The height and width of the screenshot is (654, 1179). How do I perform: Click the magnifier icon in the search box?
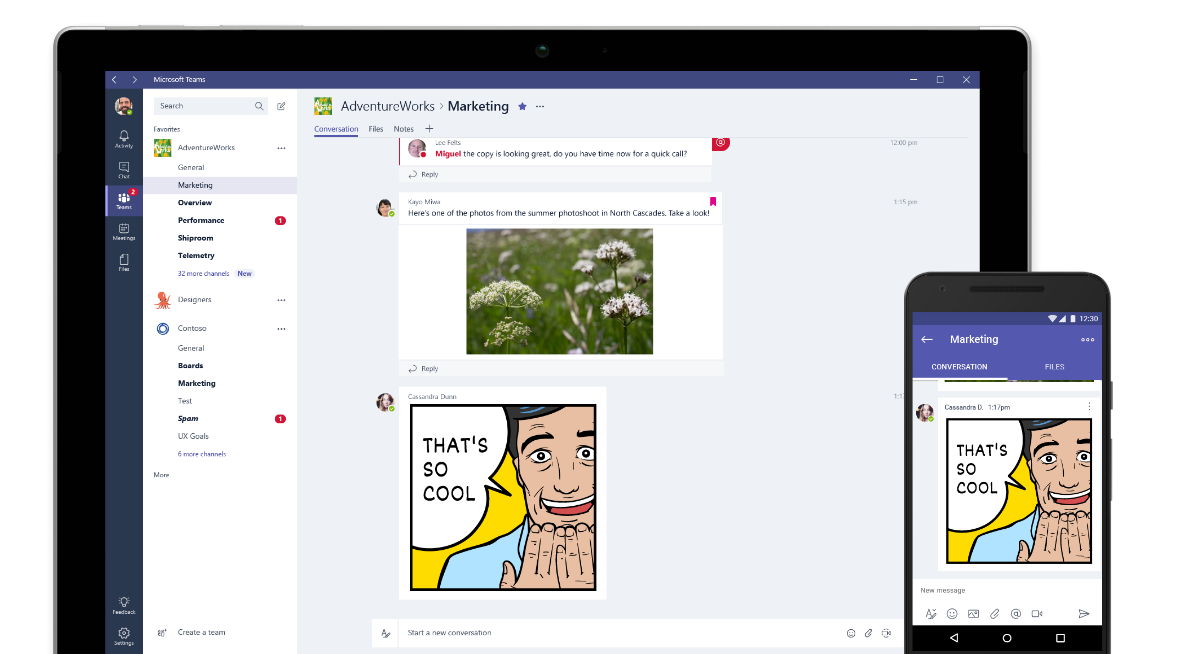[259, 106]
